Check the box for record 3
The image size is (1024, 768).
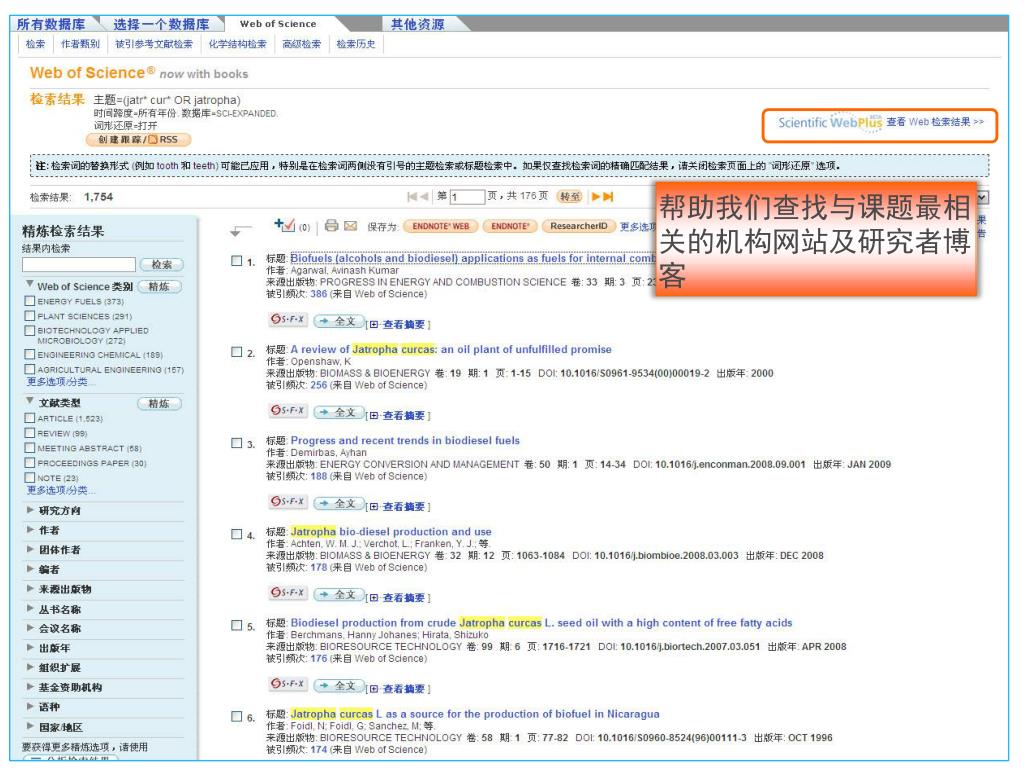pos(237,443)
